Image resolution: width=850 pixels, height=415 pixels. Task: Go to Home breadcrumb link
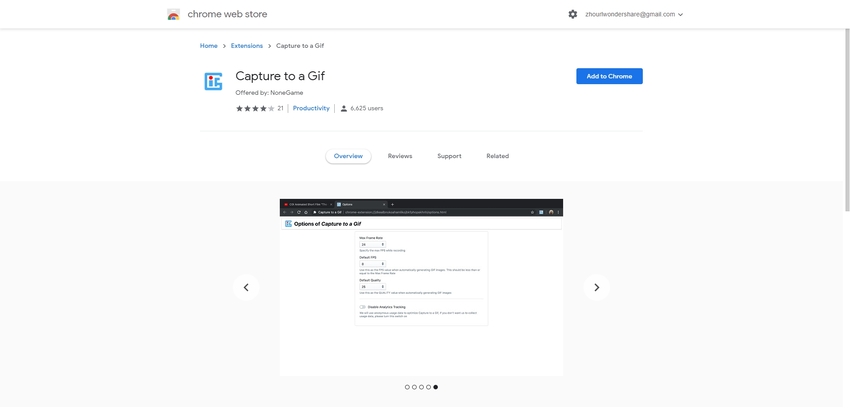(208, 46)
